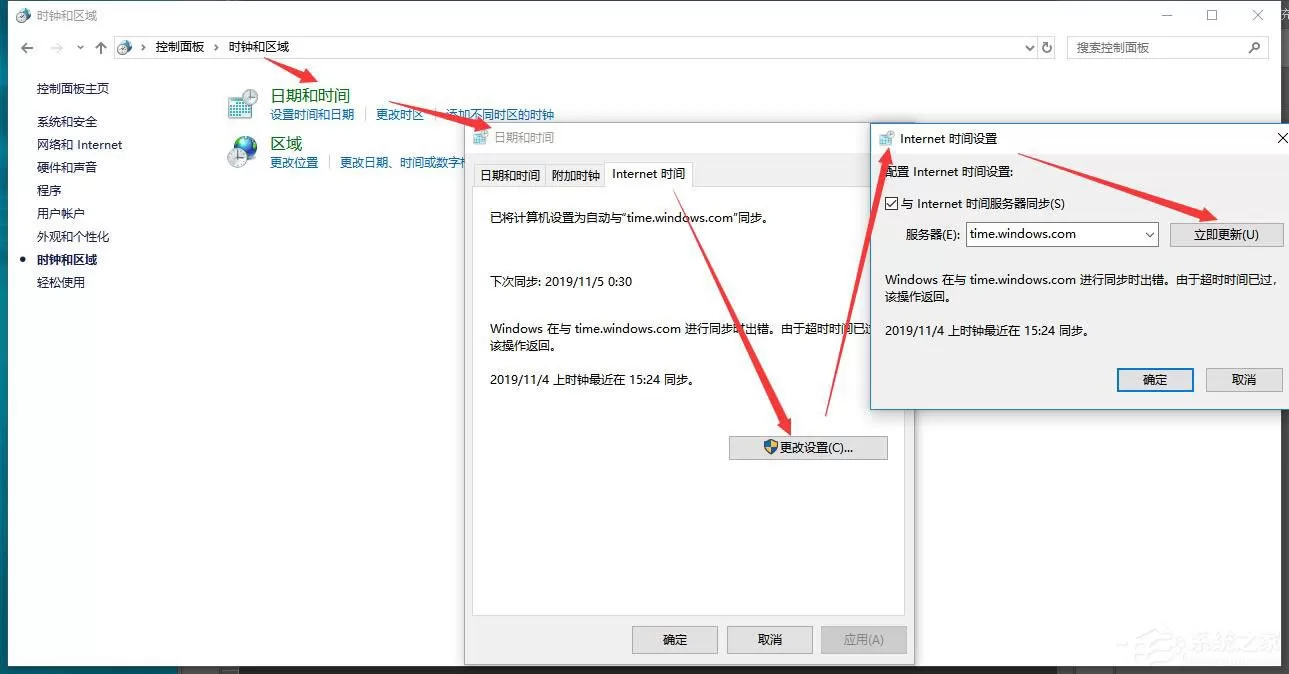Navigate up one level with up arrow
The height and width of the screenshot is (674, 1289).
(101, 47)
